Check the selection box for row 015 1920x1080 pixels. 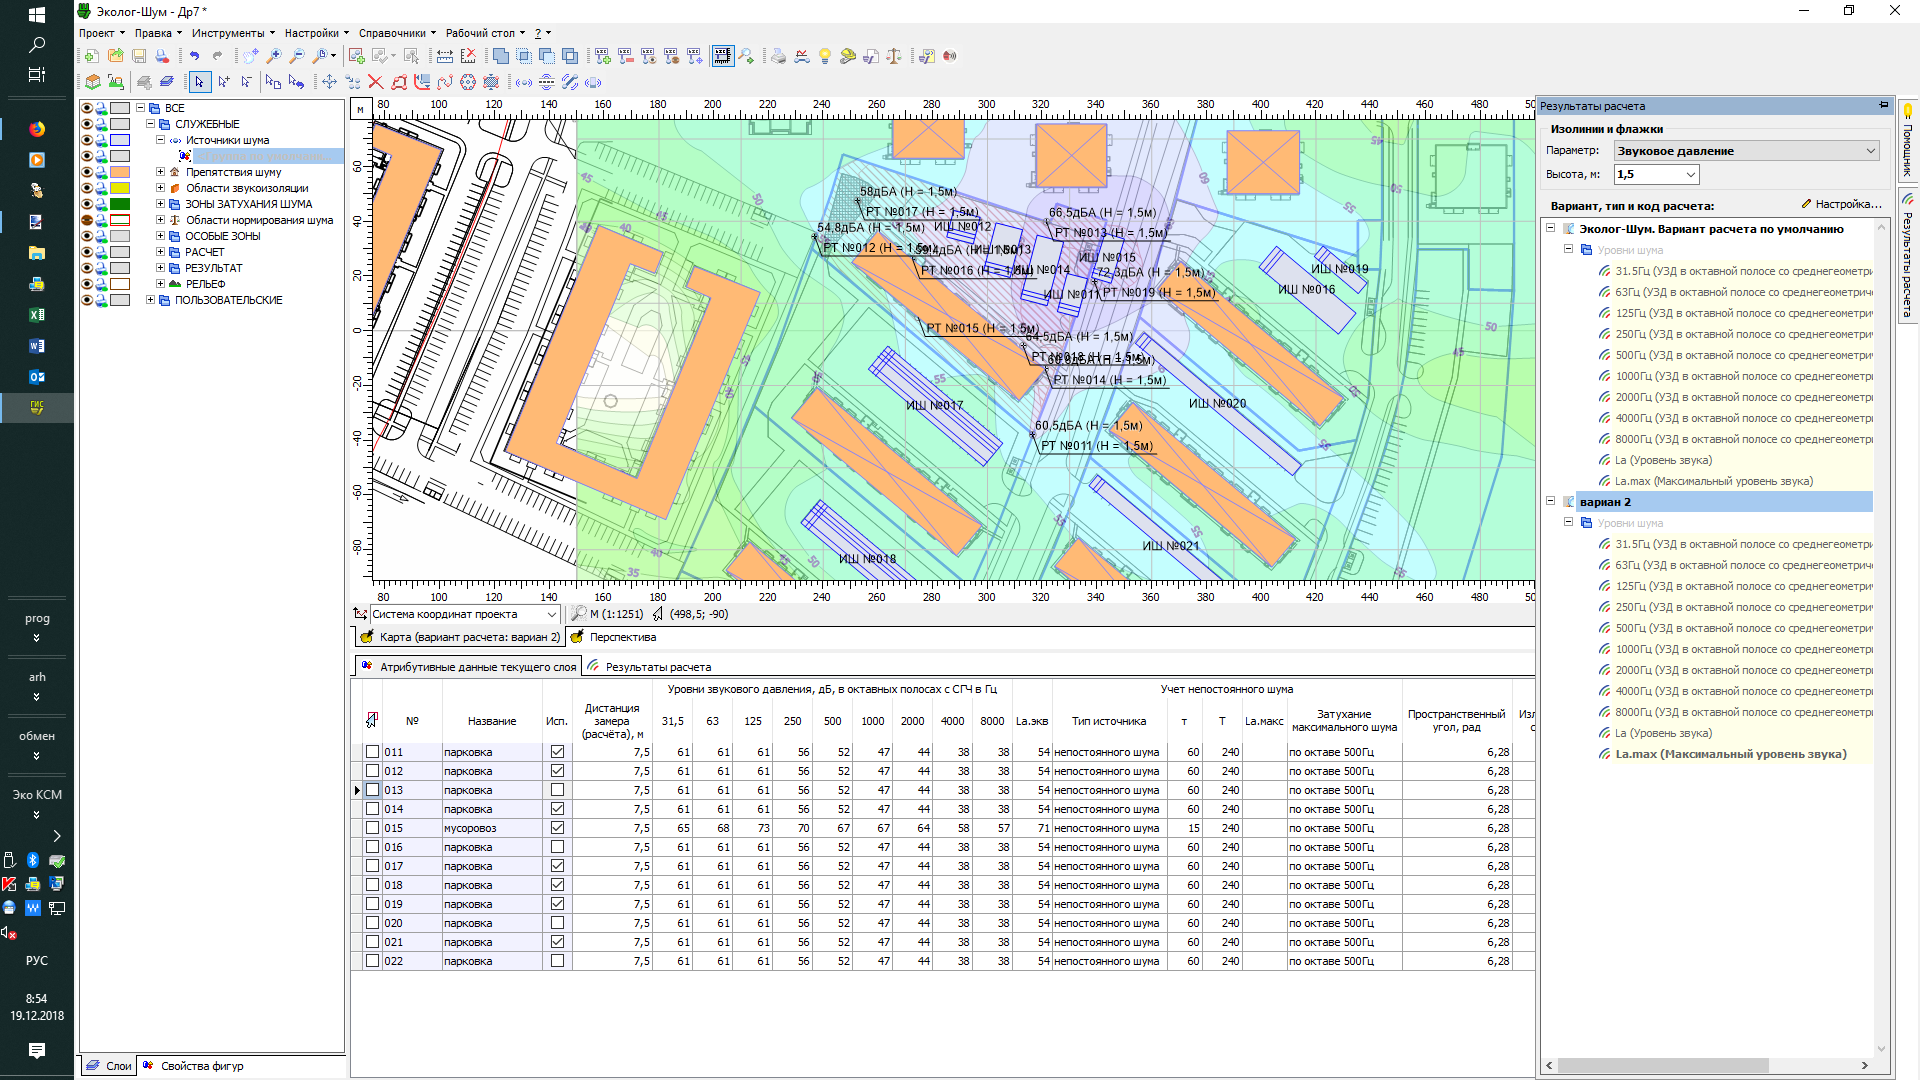coord(373,828)
